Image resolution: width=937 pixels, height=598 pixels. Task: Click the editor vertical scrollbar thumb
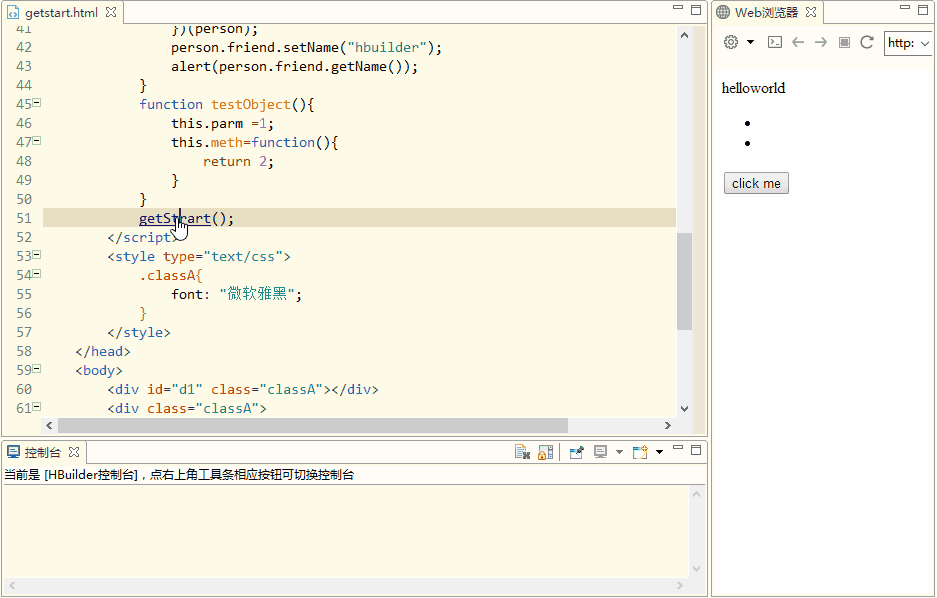(x=684, y=281)
